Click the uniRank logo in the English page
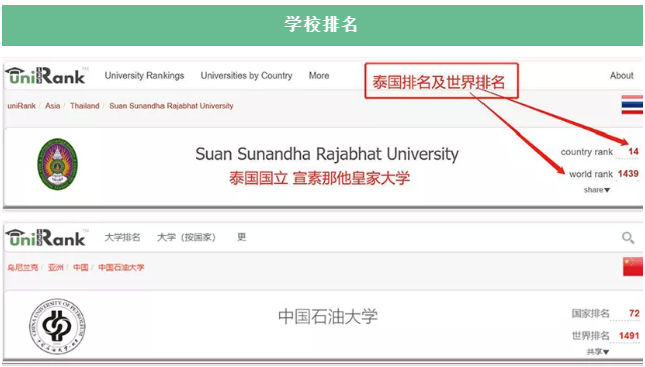The image size is (645, 367). click(x=46, y=76)
